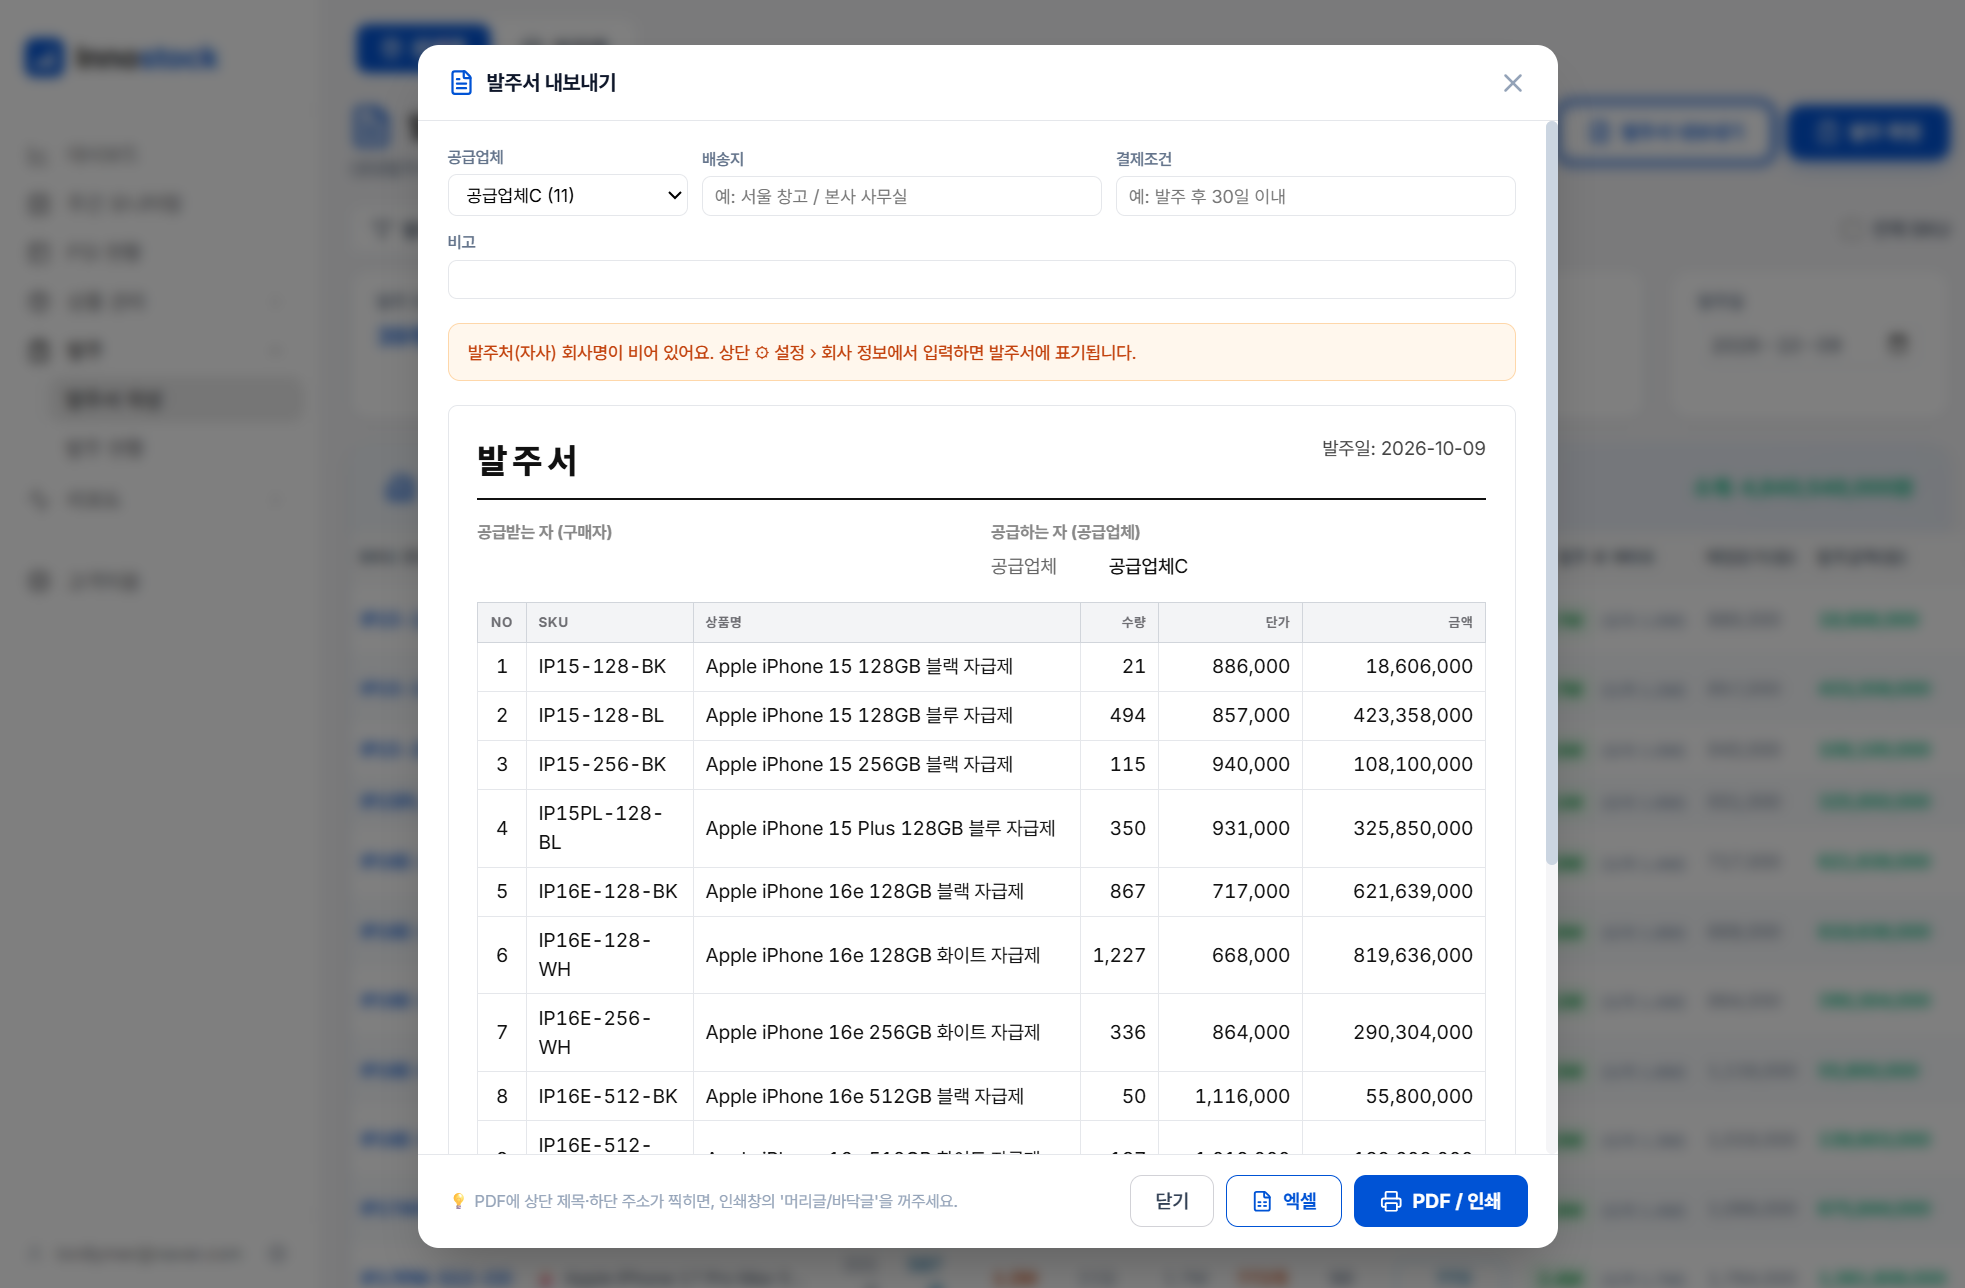Click the lightbulb tip icon in footer
Image resolution: width=1965 pixels, height=1288 pixels.
click(458, 1201)
